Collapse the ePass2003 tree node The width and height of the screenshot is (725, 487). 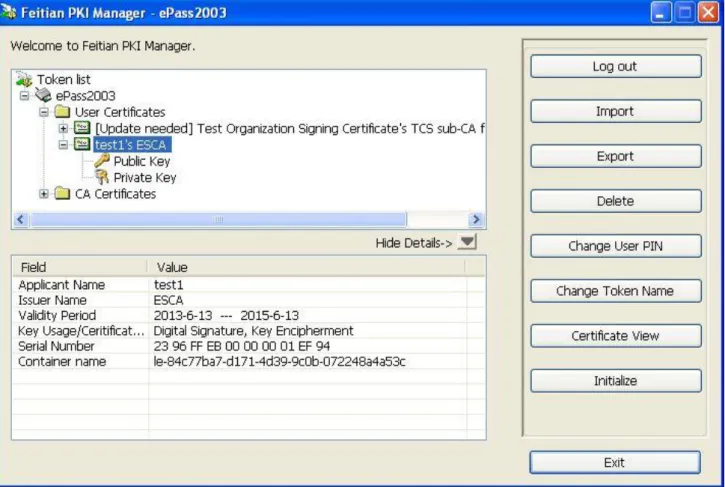pos(24,96)
